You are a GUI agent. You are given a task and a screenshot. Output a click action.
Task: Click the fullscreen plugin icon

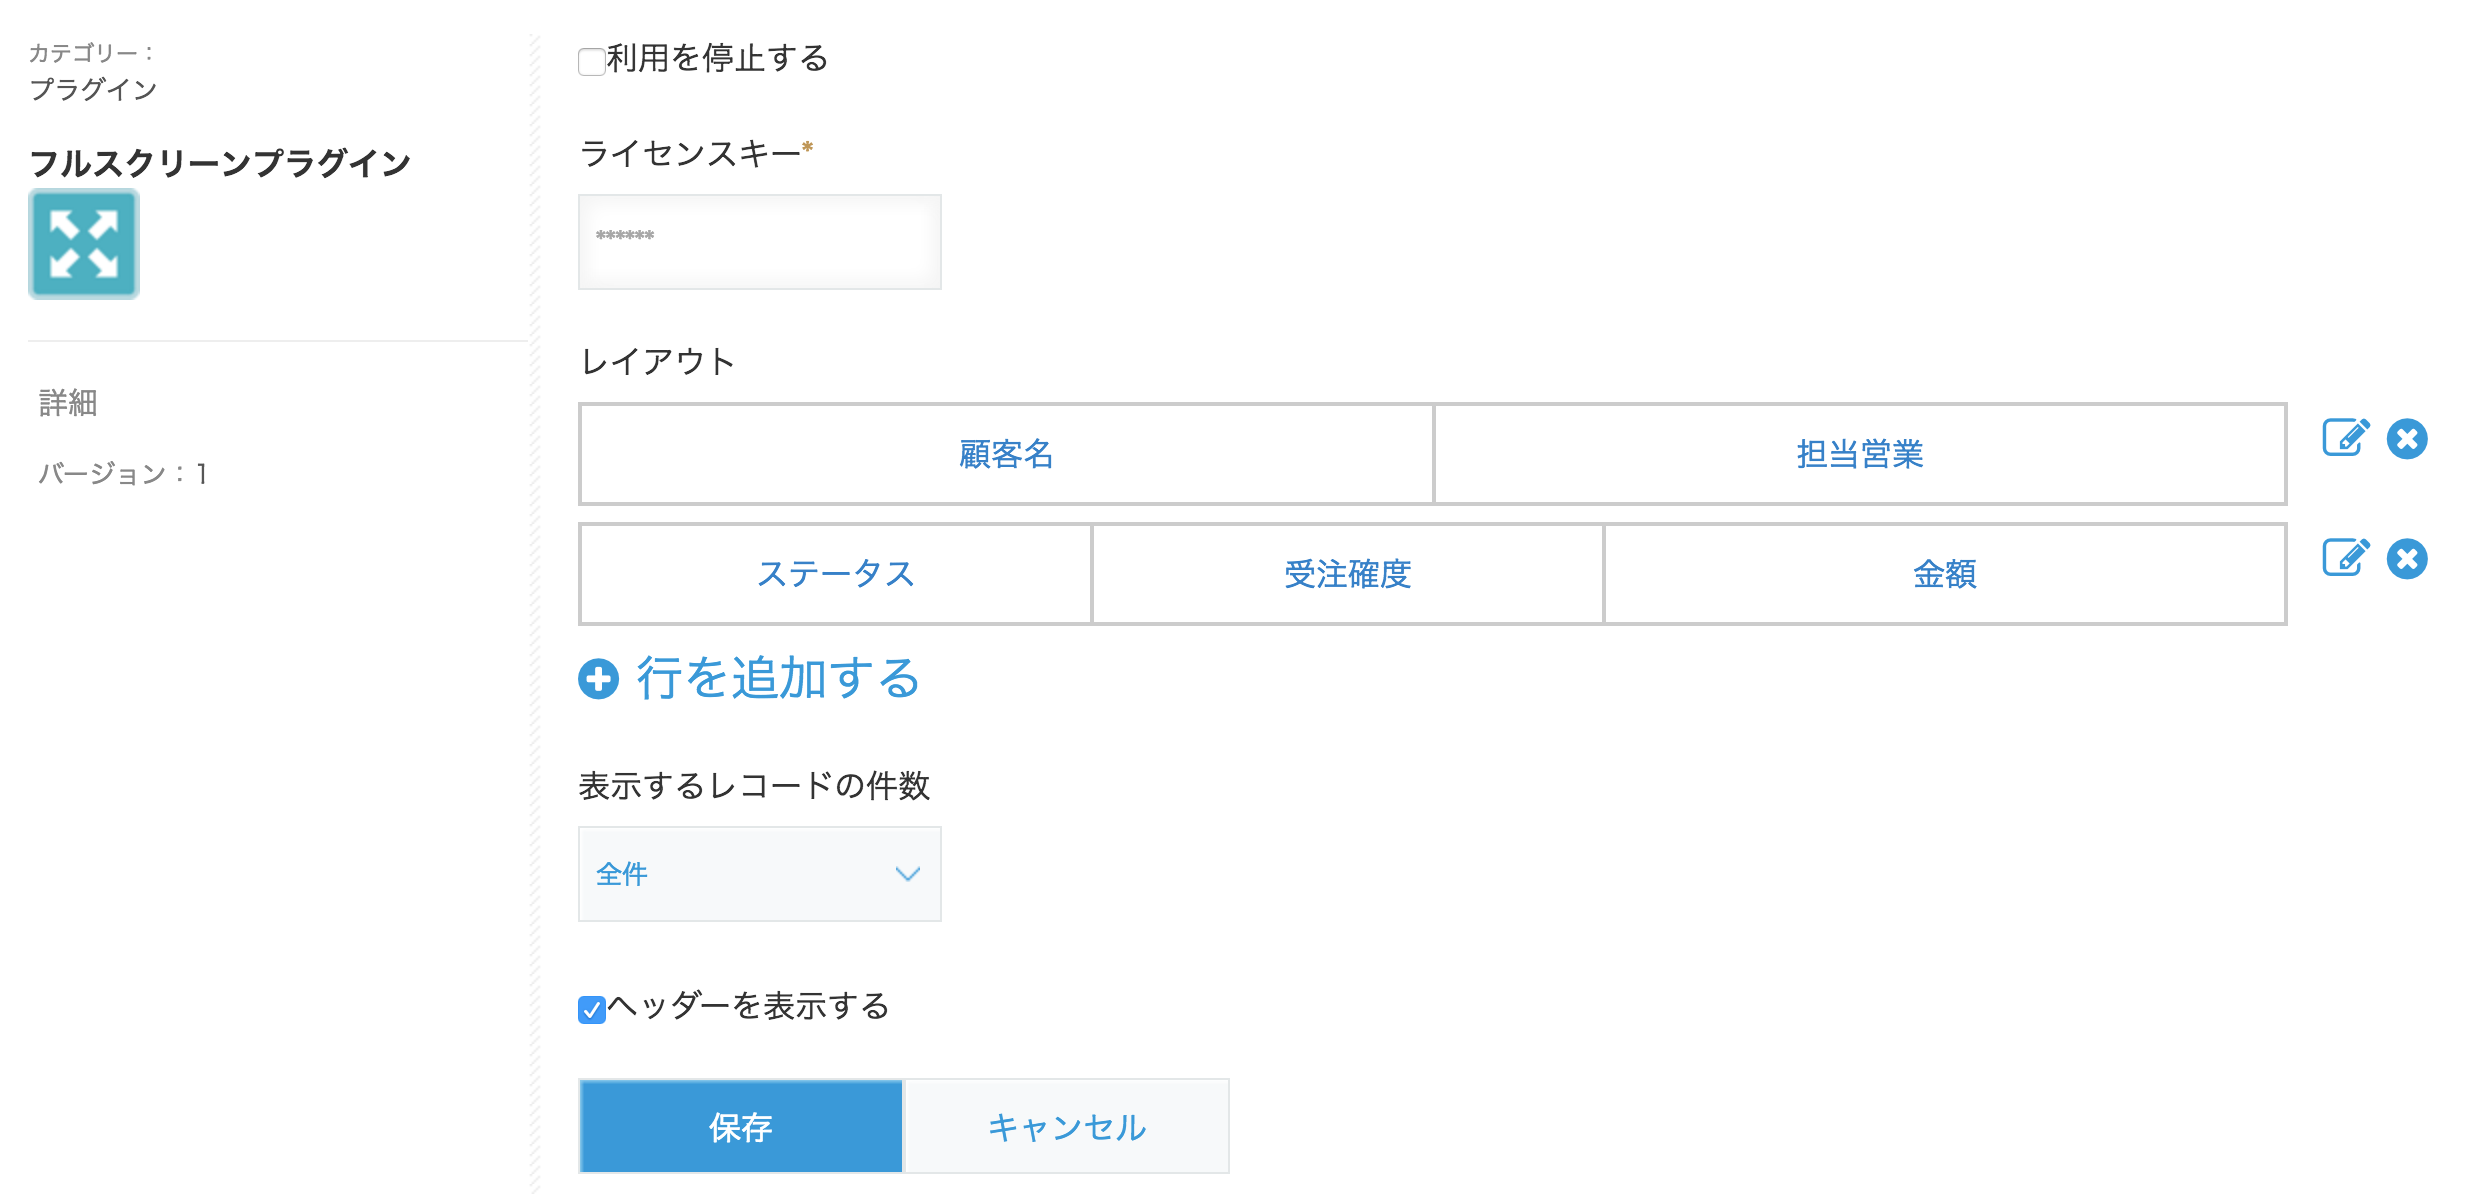tap(84, 244)
